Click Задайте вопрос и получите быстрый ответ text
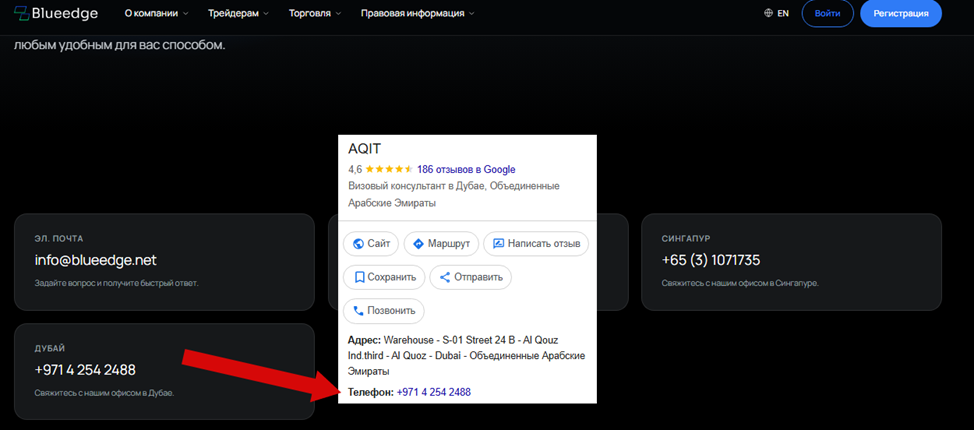Viewport: 974px width, 430px height. pyautogui.click(x=116, y=283)
